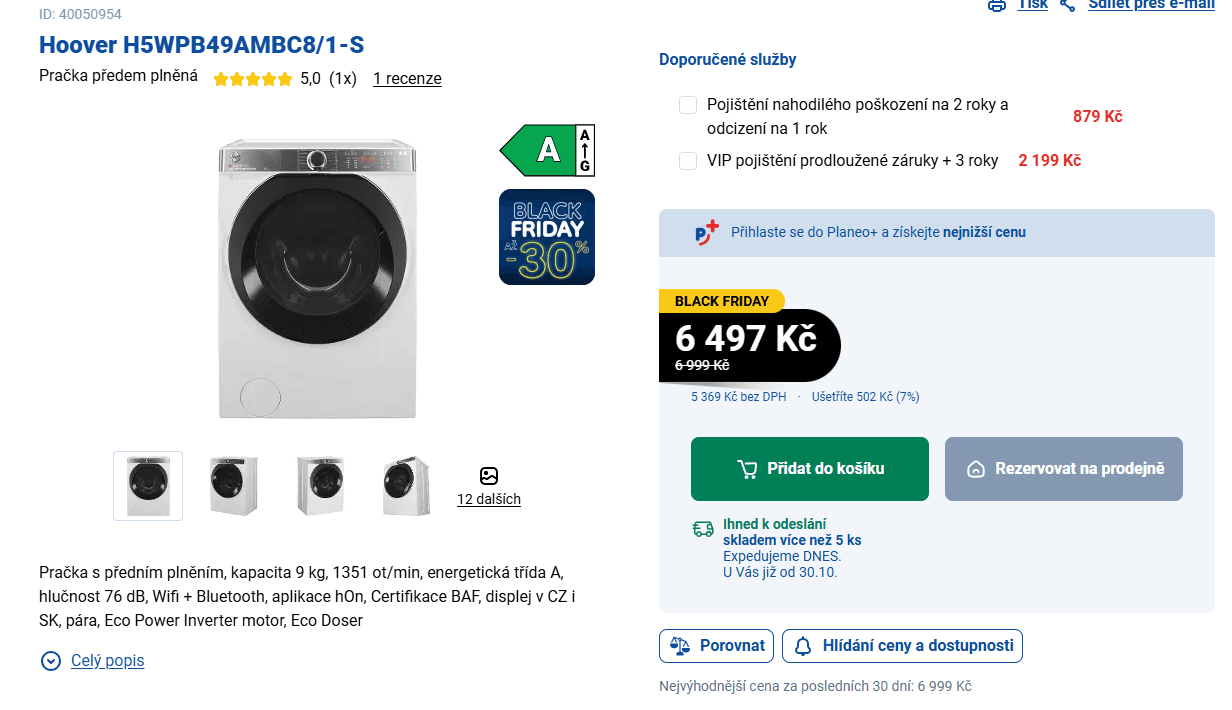Click the share icon next to Sdílet přes e-mail

pos(1066,5)
